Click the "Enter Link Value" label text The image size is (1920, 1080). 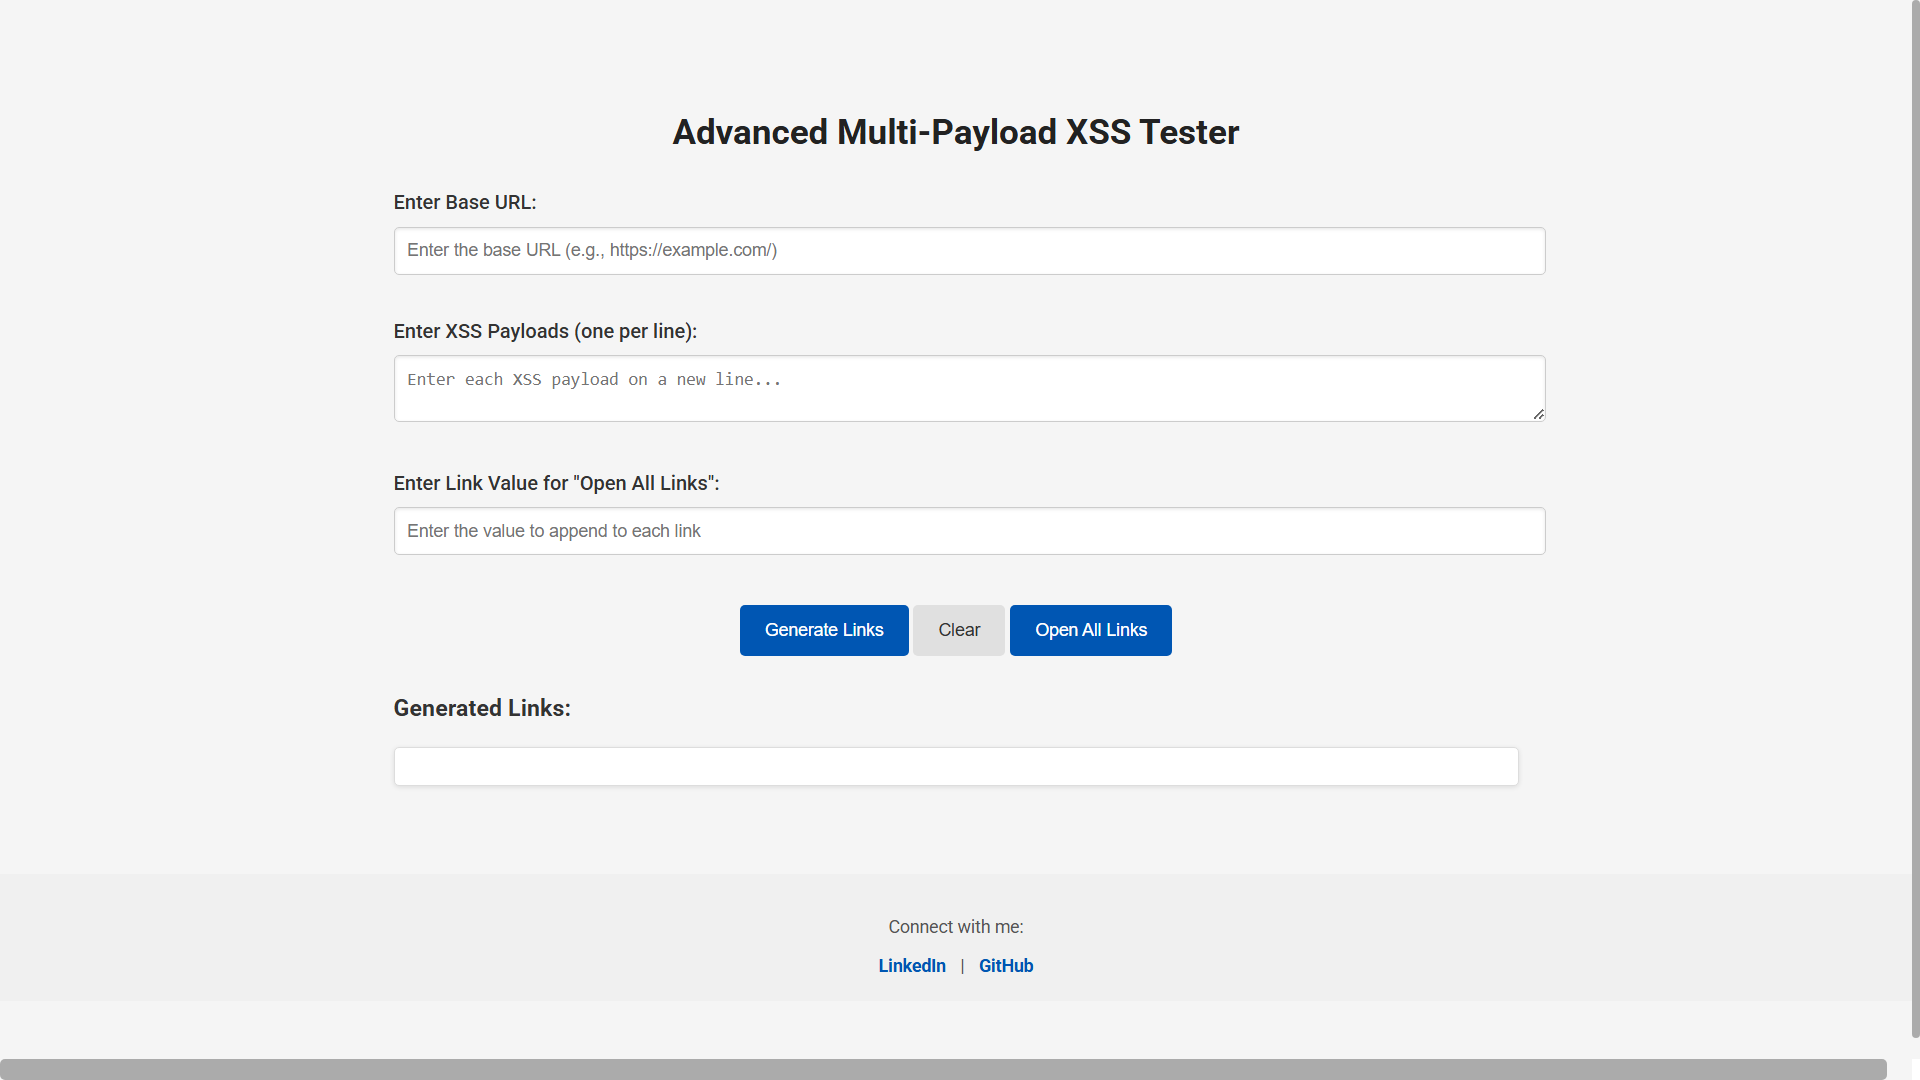coord(556,484)
